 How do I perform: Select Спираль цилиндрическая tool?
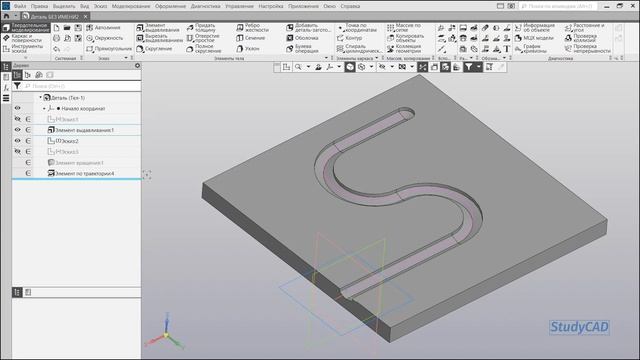tap(359, 49)
